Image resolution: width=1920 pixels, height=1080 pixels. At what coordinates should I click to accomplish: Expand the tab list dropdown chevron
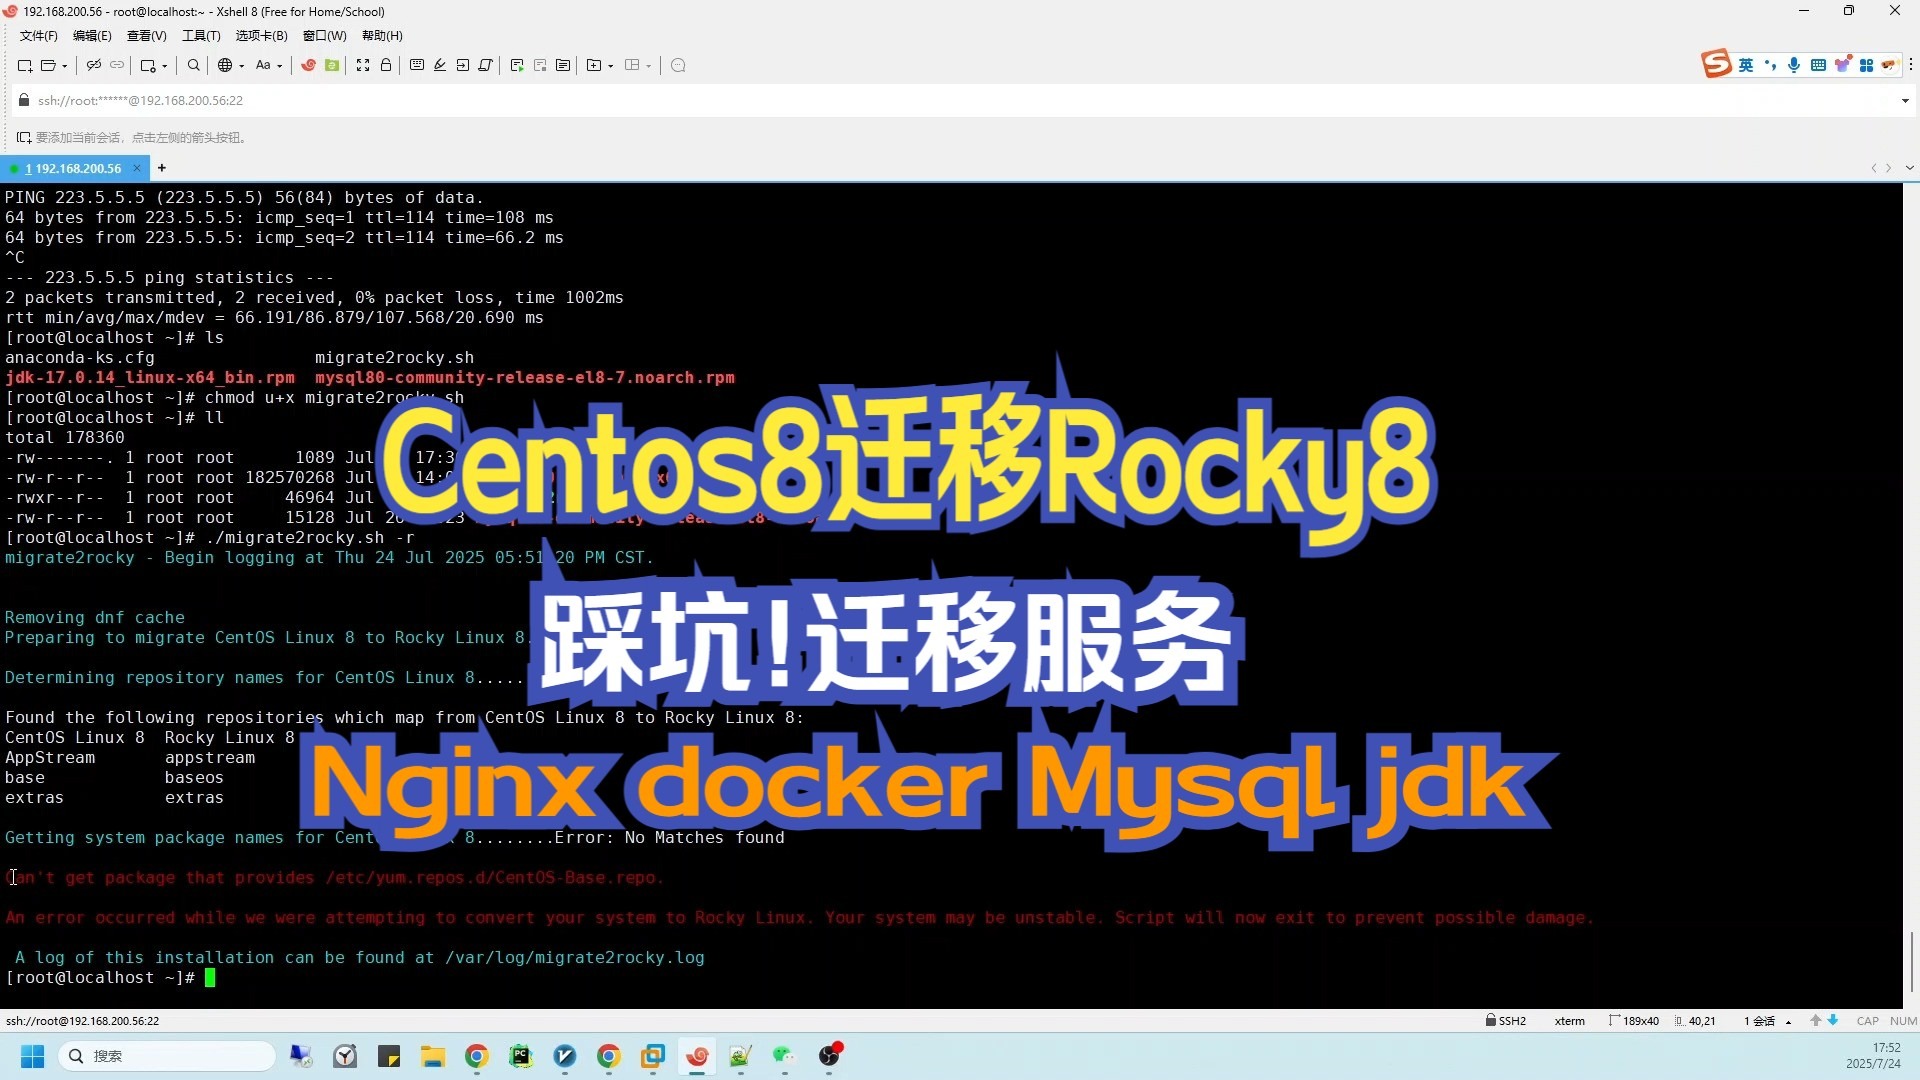tap(1909, 168)
